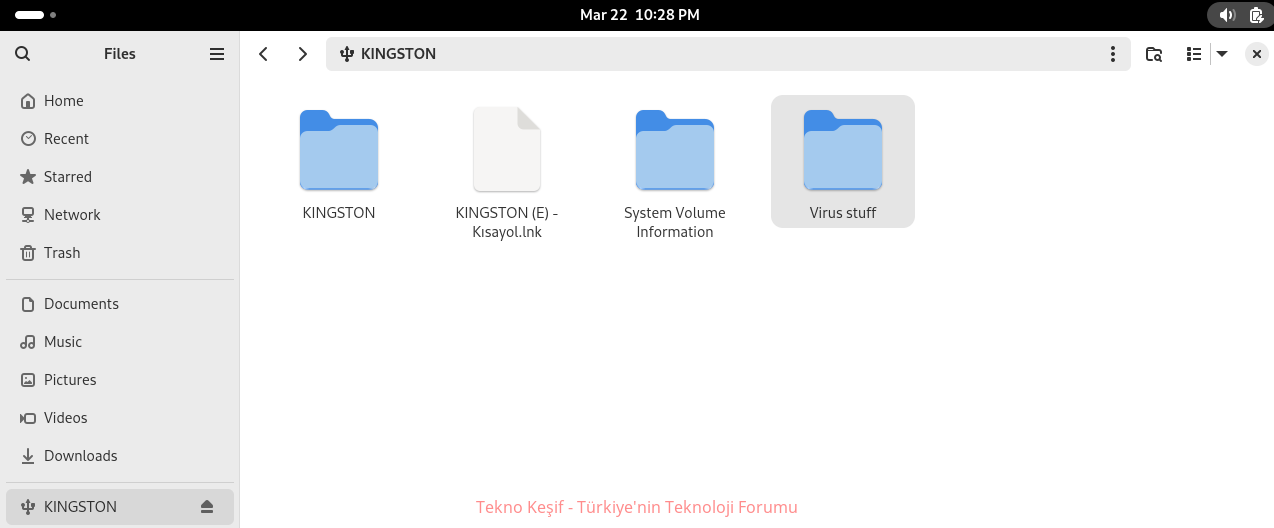This screenshot has width=1274, height=528.
Task: Open Trash in the sidebar
Action: click(120, 253)
